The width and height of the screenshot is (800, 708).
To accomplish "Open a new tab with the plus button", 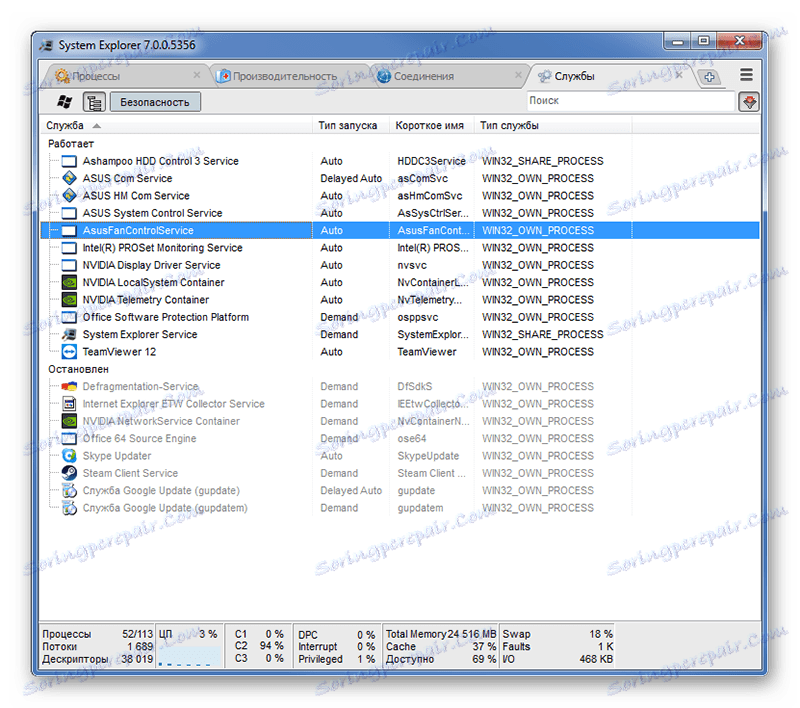I will click(710, 76).
